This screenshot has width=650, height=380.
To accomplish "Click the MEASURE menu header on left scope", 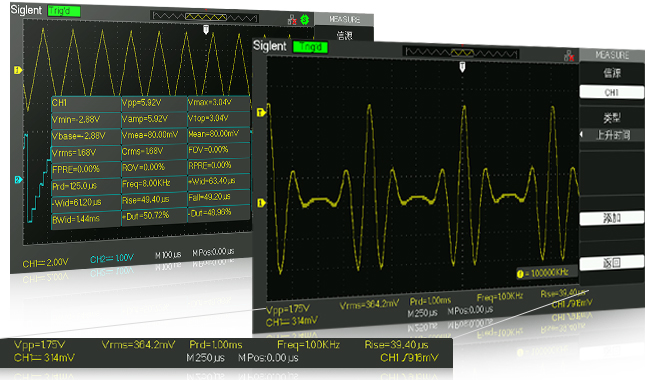I will tap(344, 19).
